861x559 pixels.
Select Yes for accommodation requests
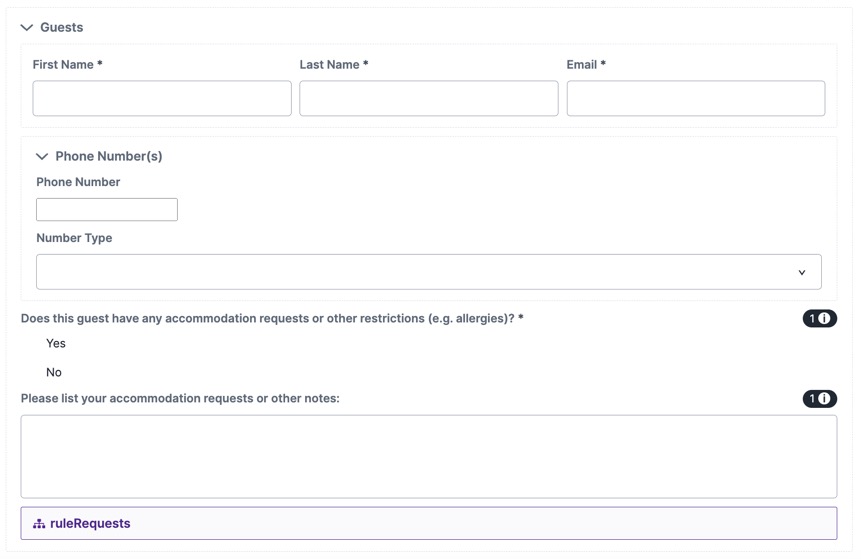tap(56, 344)
